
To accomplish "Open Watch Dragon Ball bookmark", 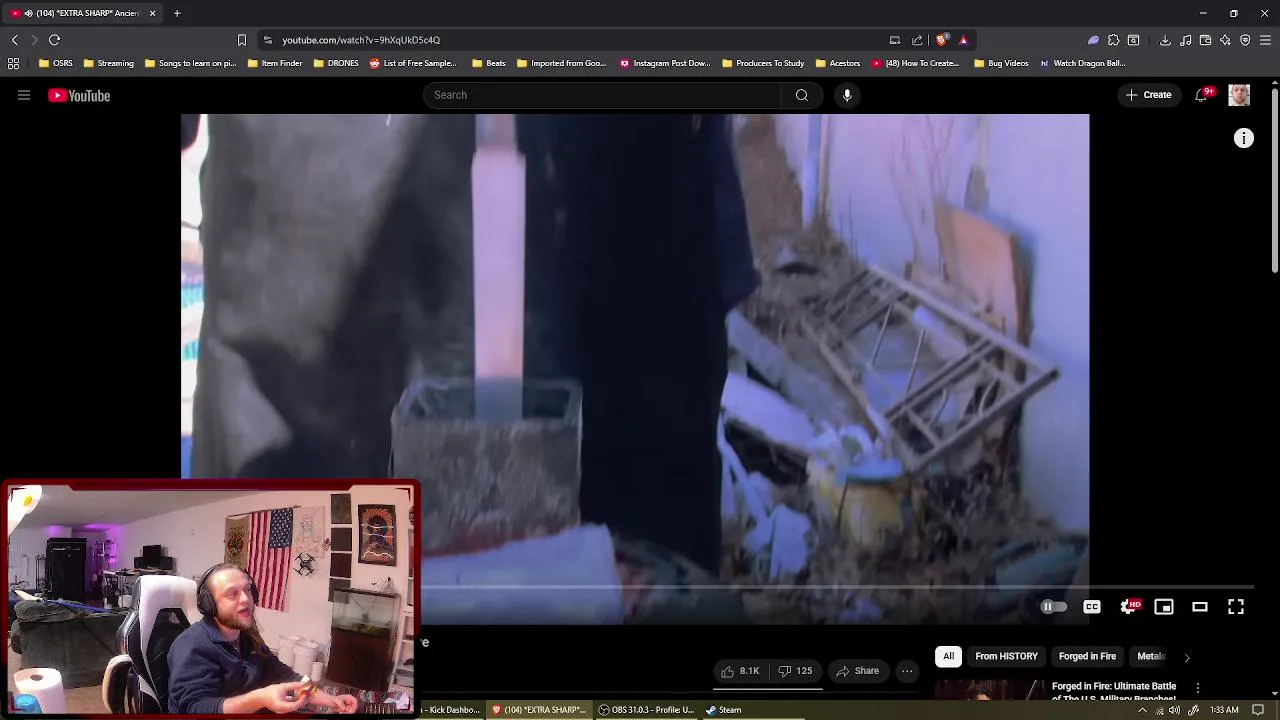I will 1083,63.
